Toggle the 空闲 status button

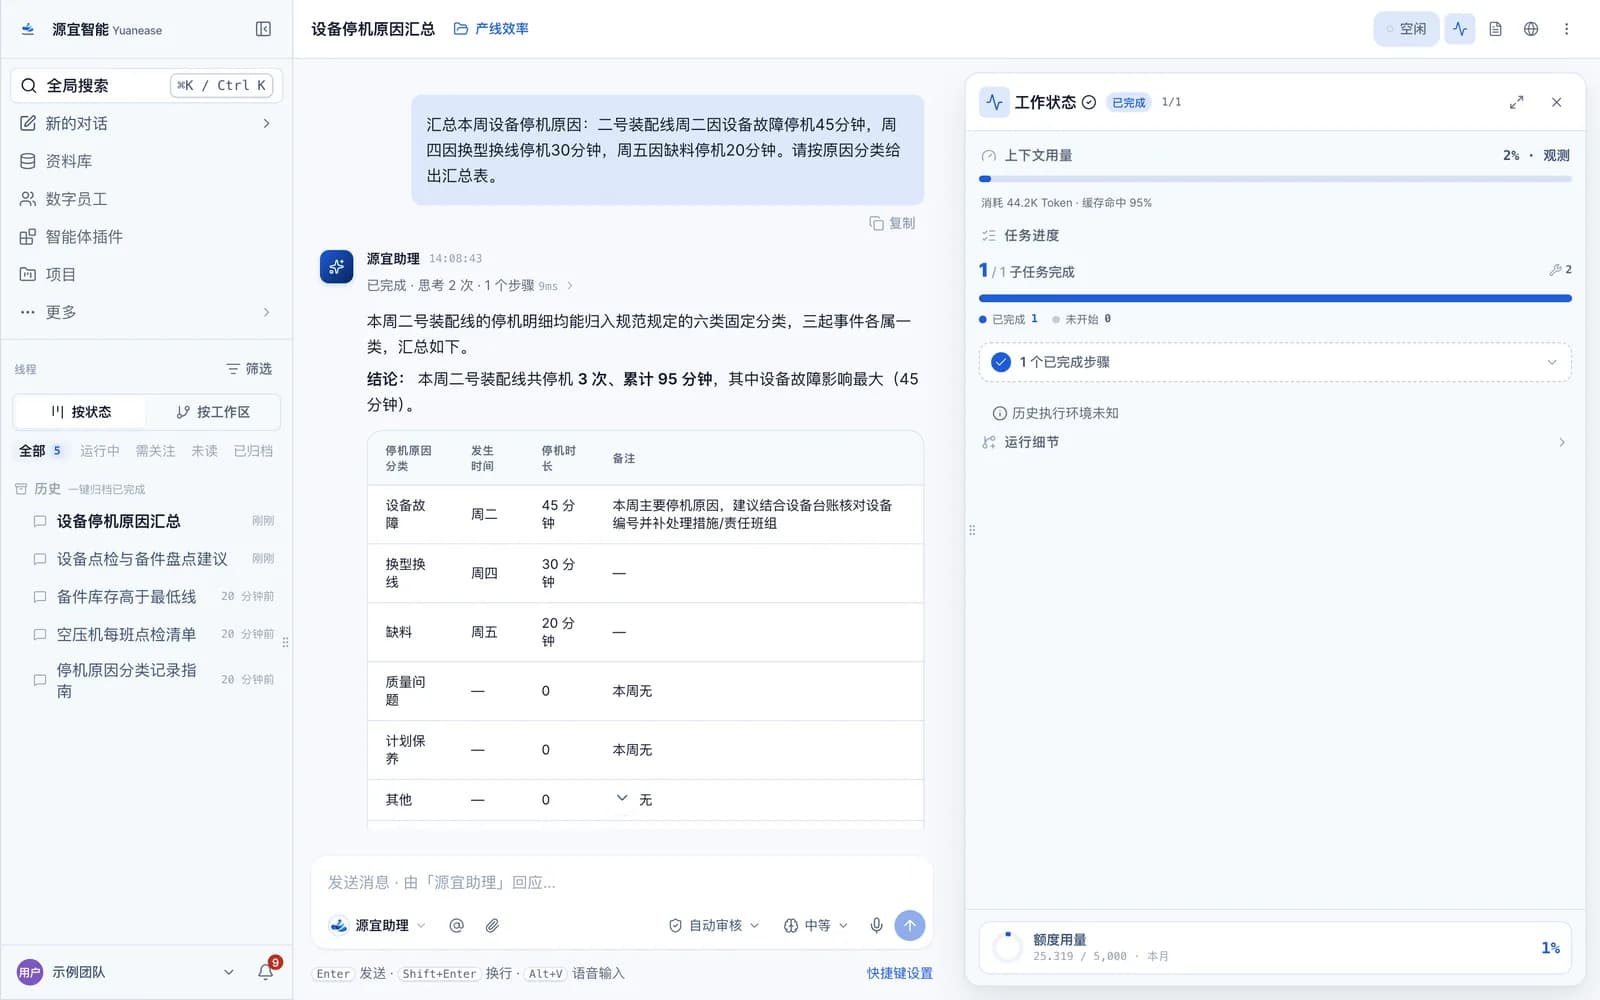tap(1406, 29)
